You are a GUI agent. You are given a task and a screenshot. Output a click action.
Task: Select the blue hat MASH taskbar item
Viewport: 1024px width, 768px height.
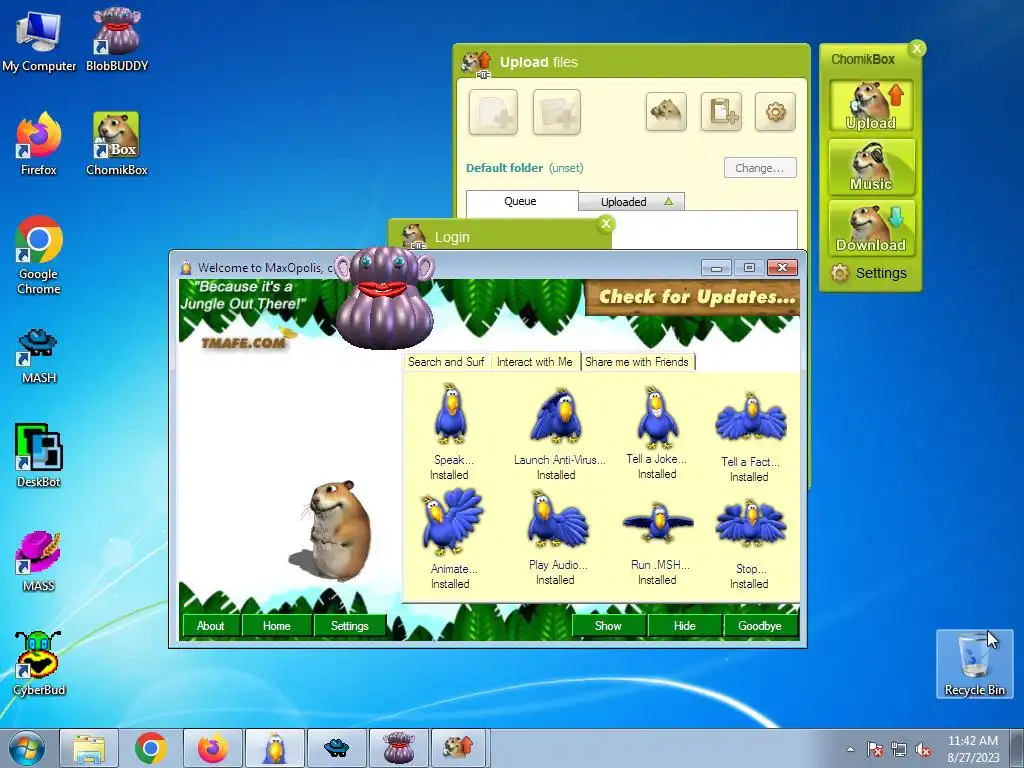[x=336, y=748]
